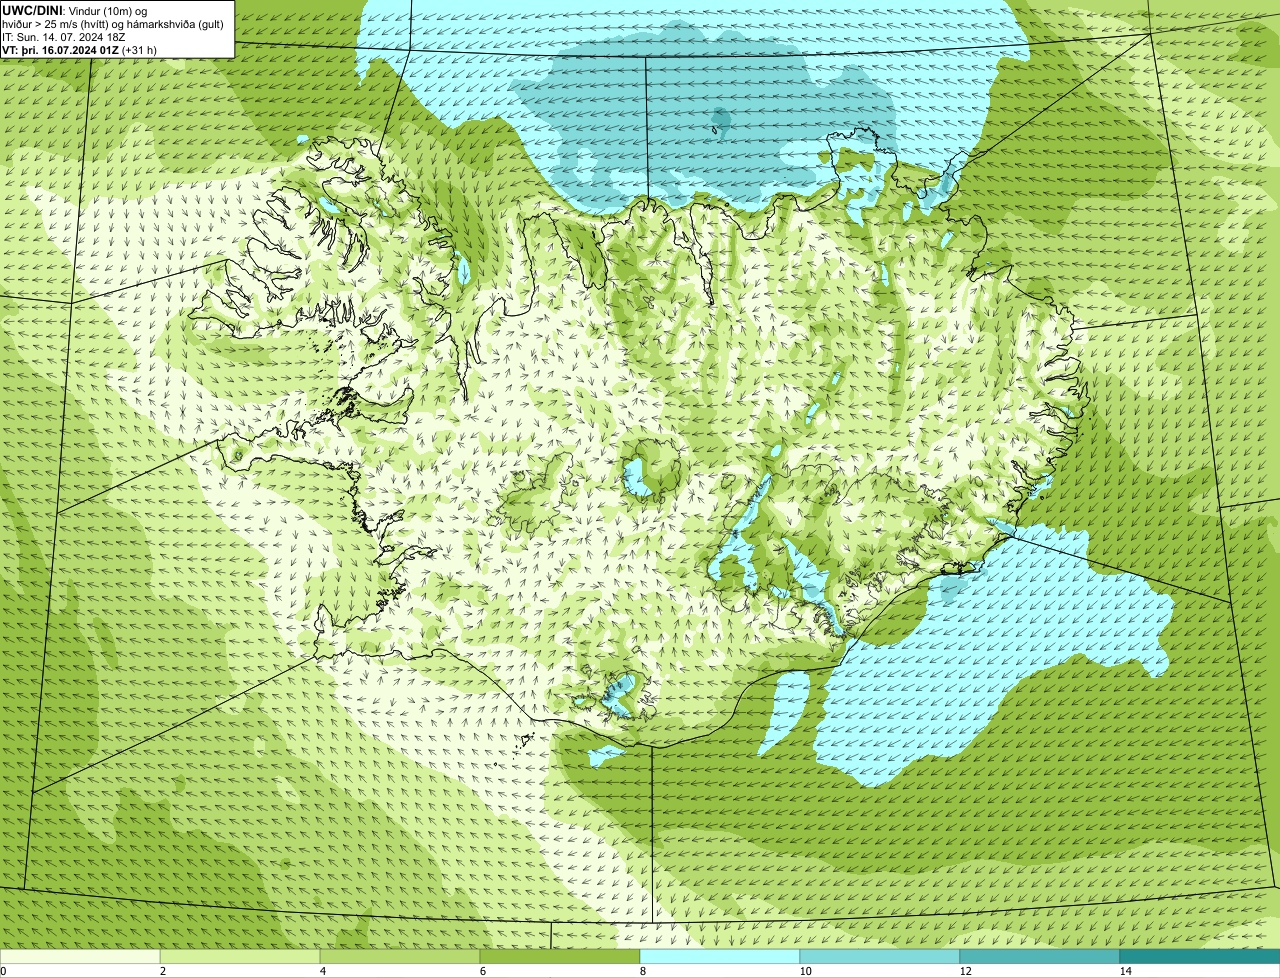Screen dimensions: 1280x978
Task: Choose the 12–14 blue-green legend swatch
Action: click(x=1040, y=956)
